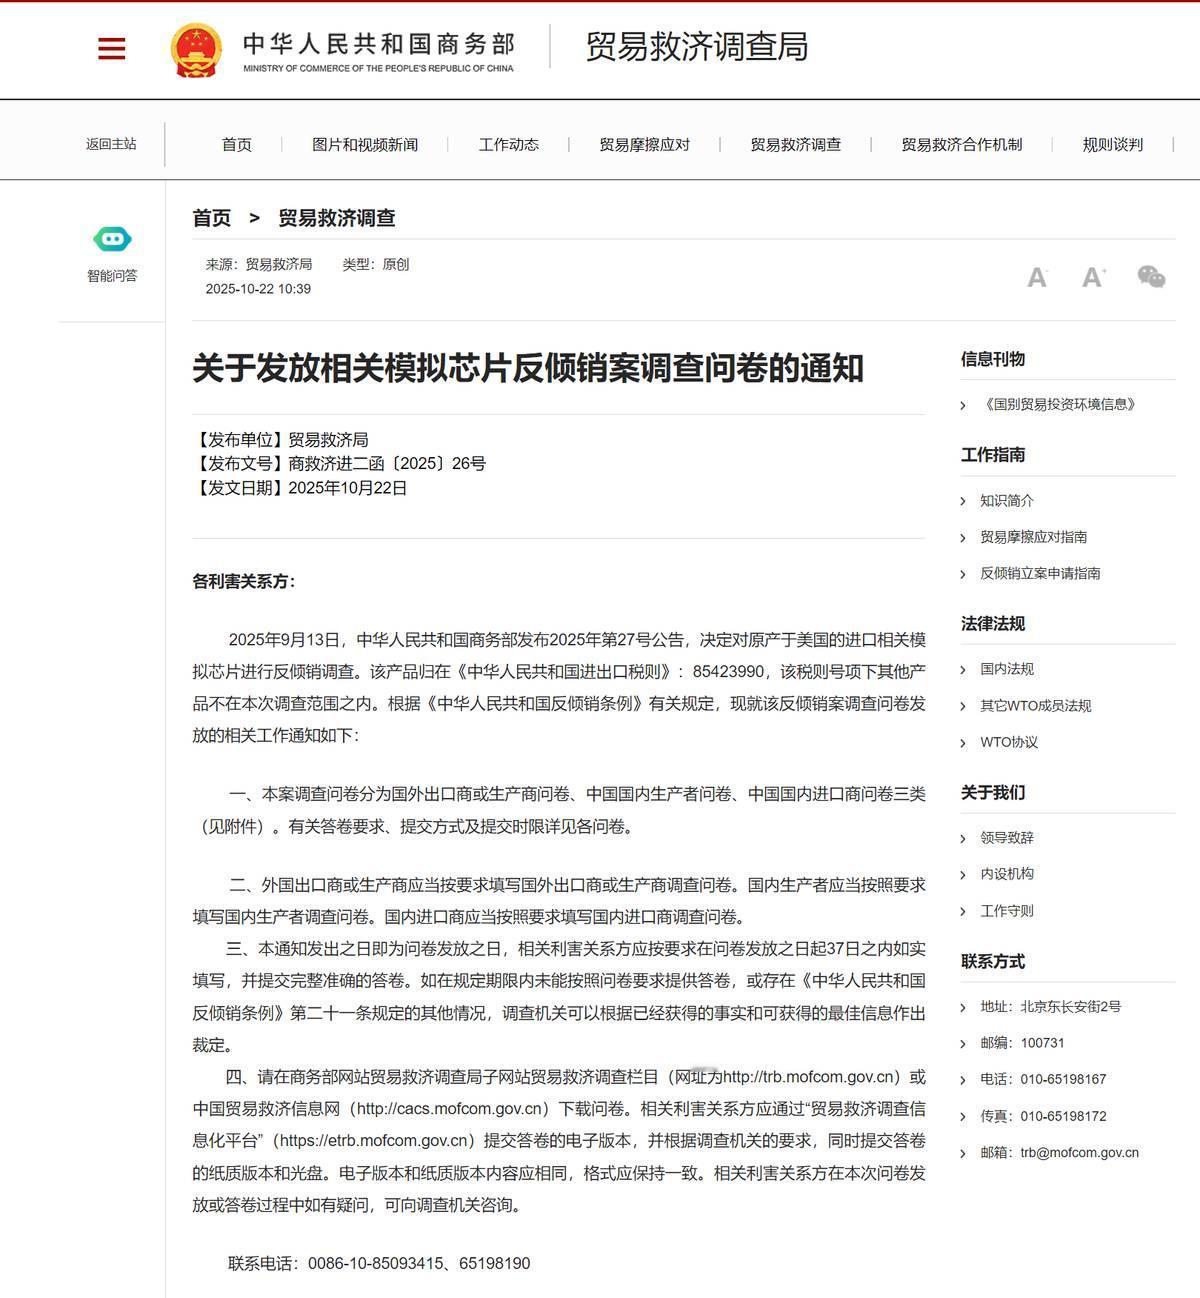Click the arrow beside 知识简介
Screen dimensions: 1200x1298
(x=963, y=502)
